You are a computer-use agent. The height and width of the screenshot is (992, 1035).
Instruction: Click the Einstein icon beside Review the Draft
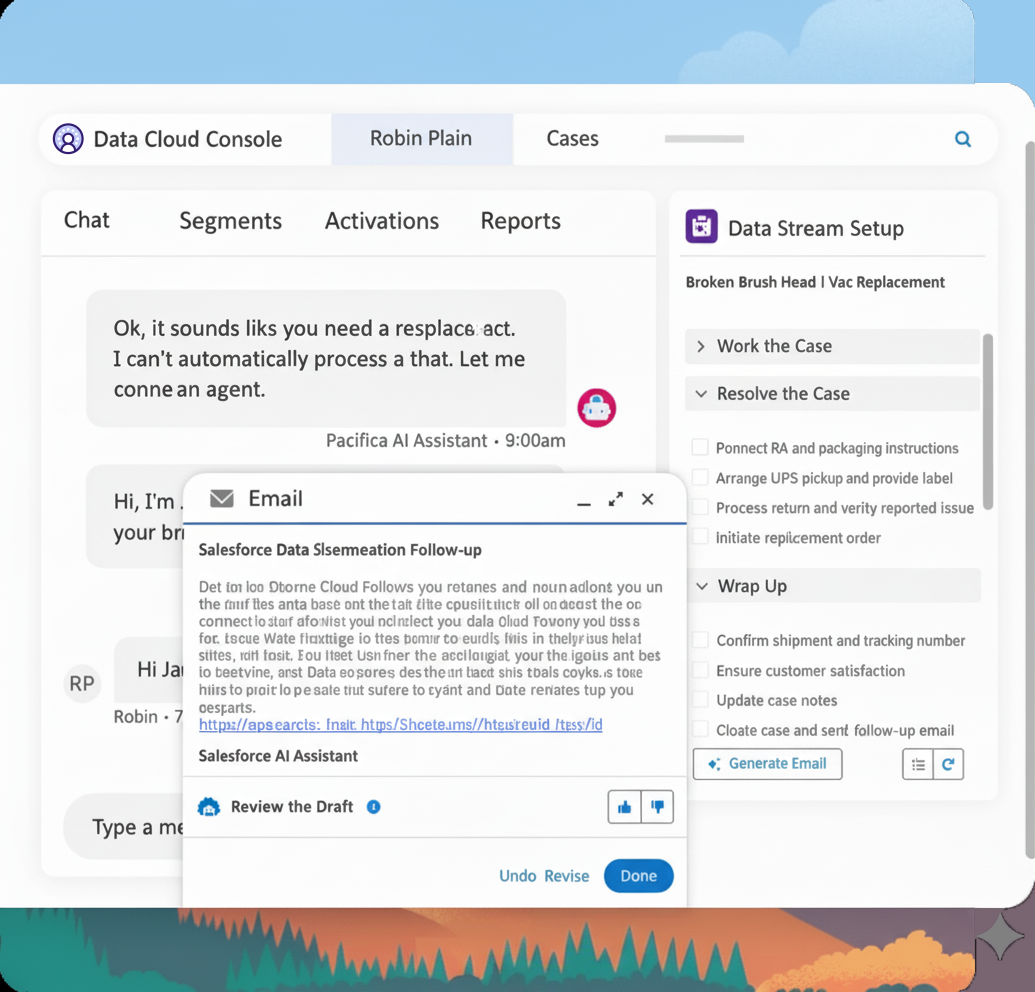[x=209, y=807]
